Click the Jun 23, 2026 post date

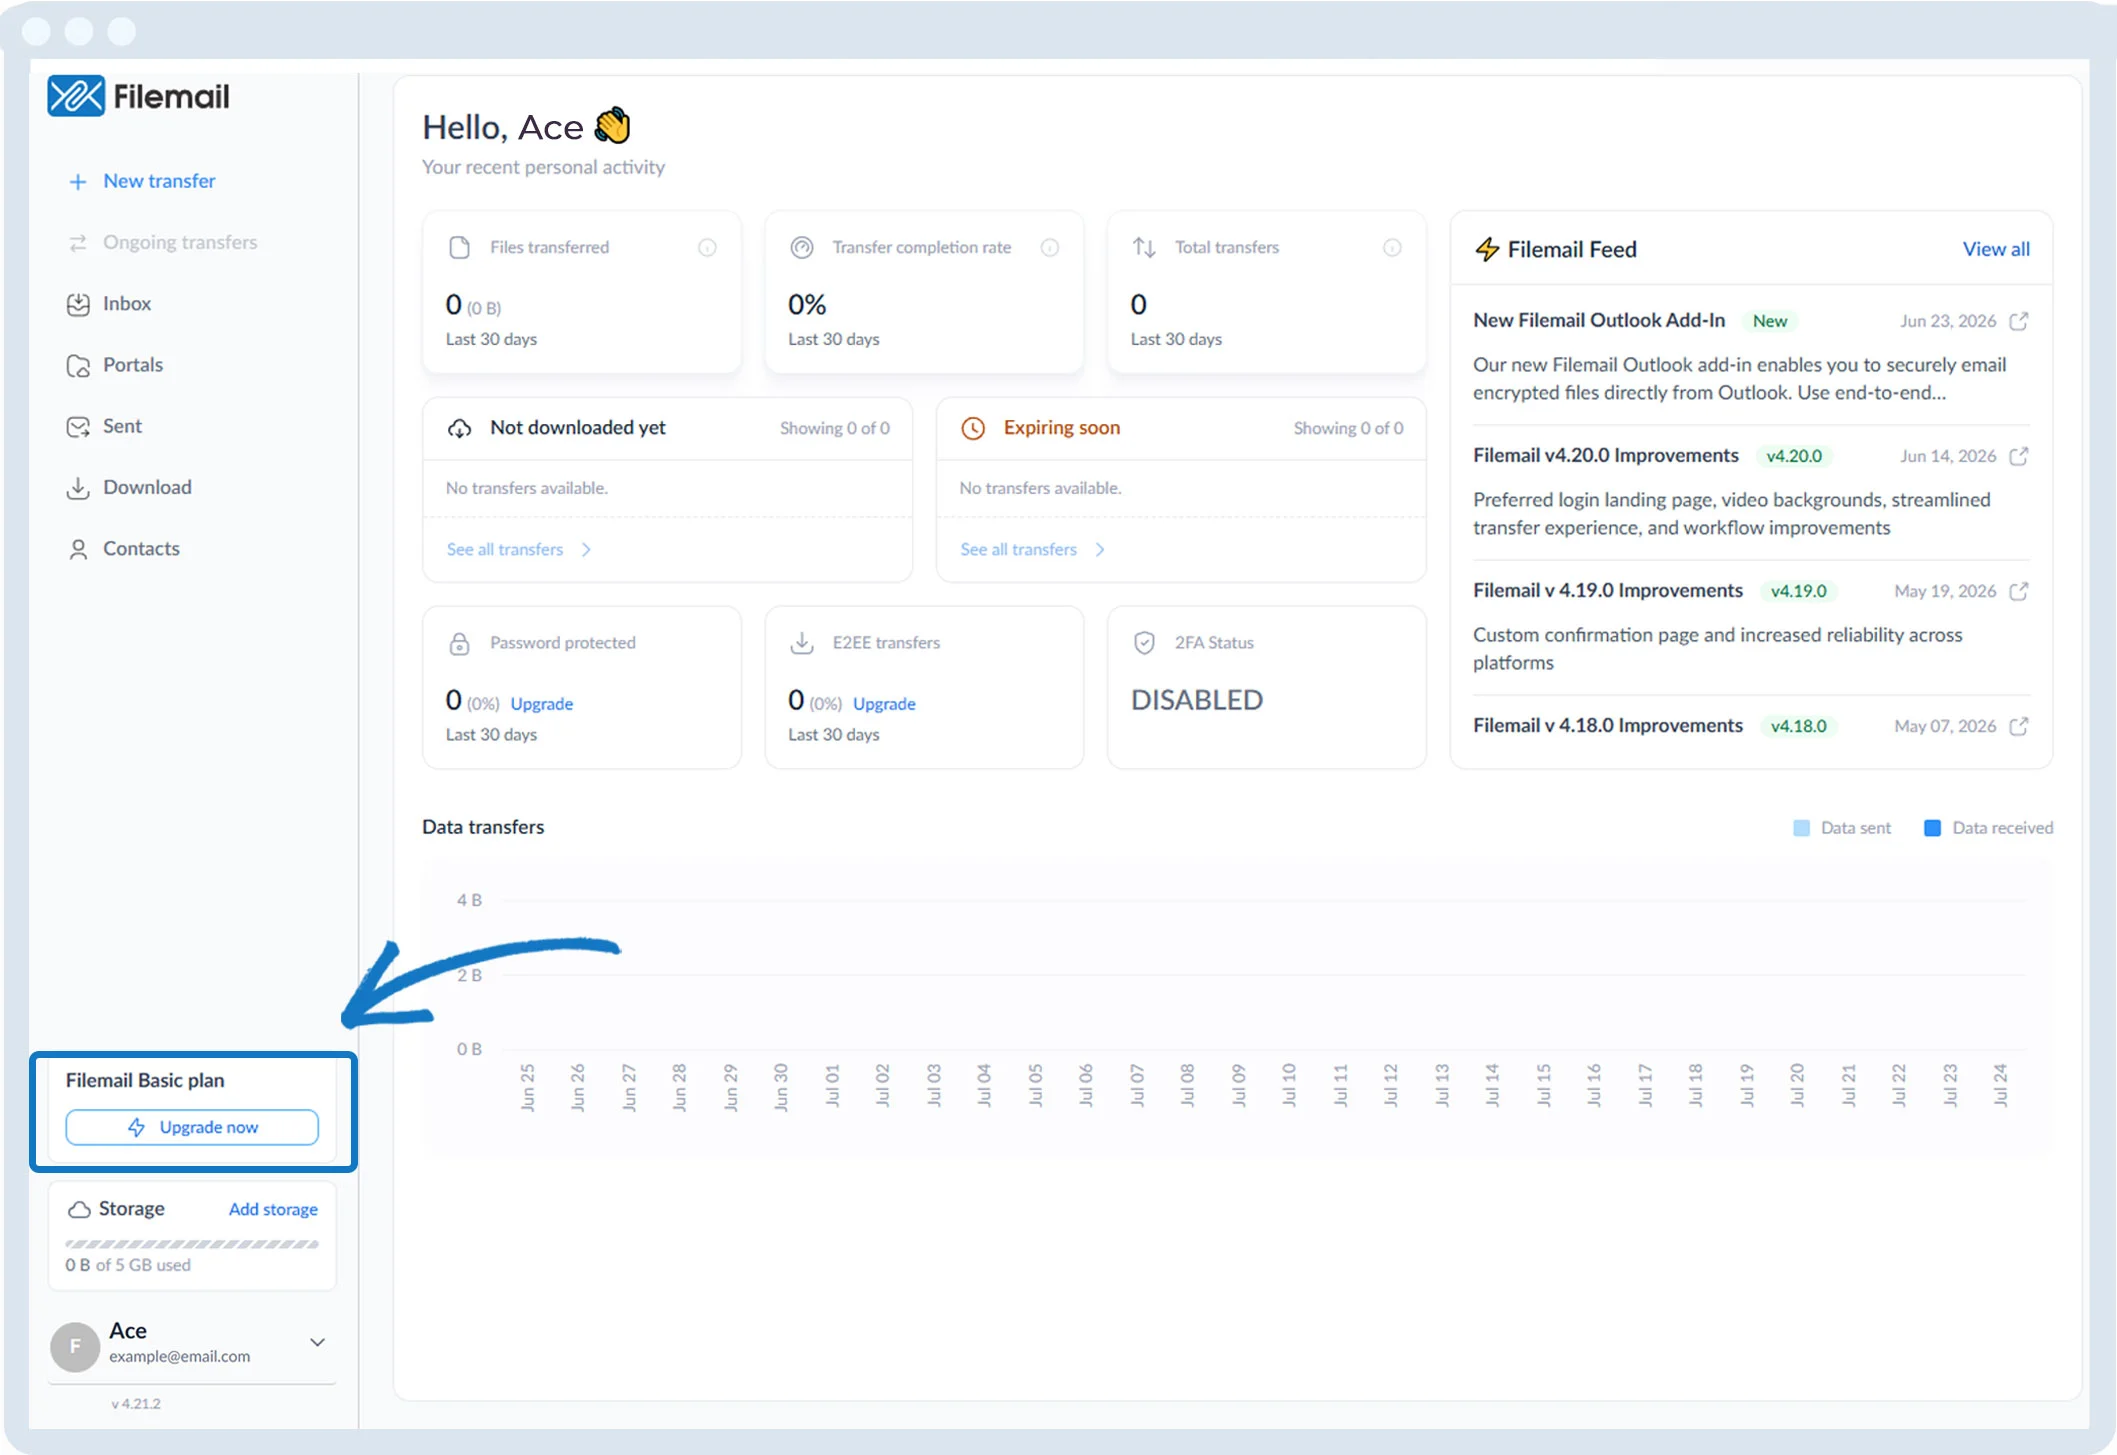[x=1948, y=321]
